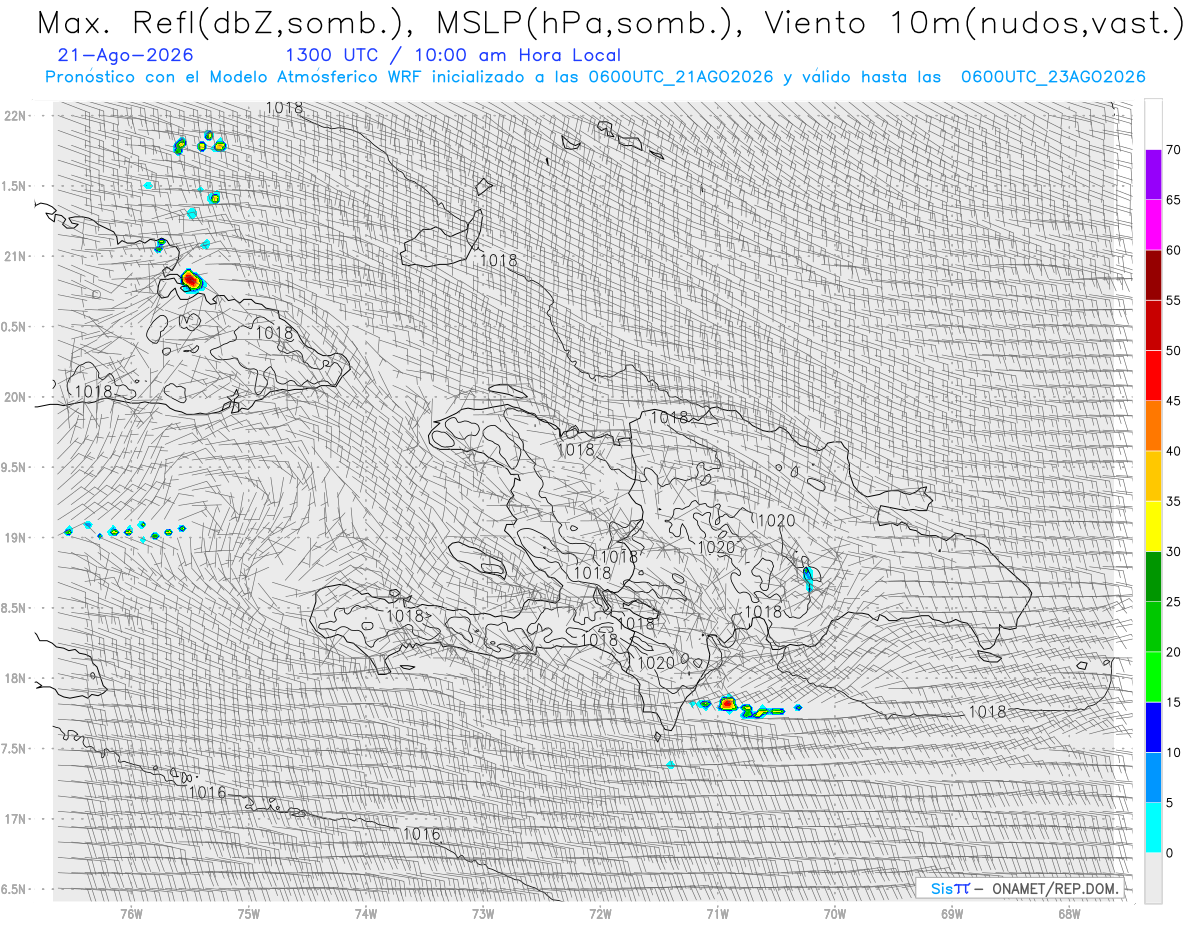Click the 70W longitude axis label

pos(834,913)
